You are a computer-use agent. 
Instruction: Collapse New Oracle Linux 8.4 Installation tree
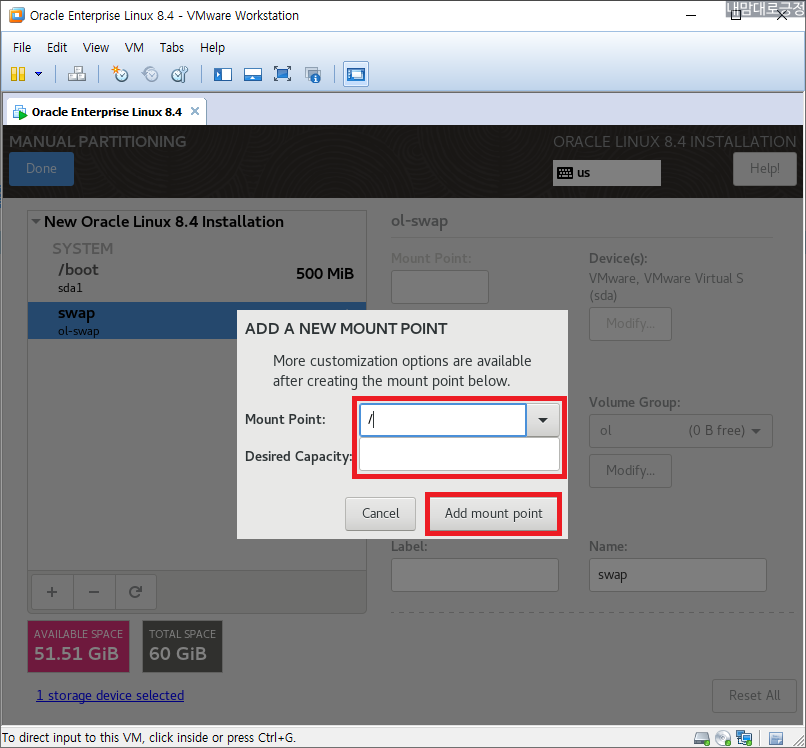click(35, 222)
